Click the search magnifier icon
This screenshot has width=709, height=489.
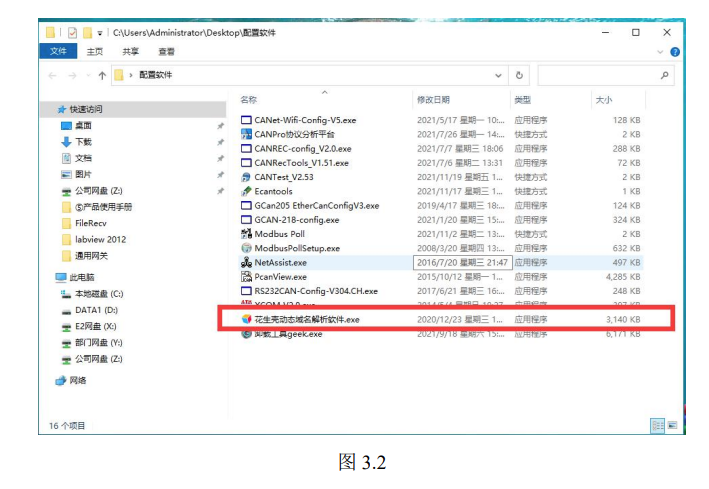click(664, 75)
